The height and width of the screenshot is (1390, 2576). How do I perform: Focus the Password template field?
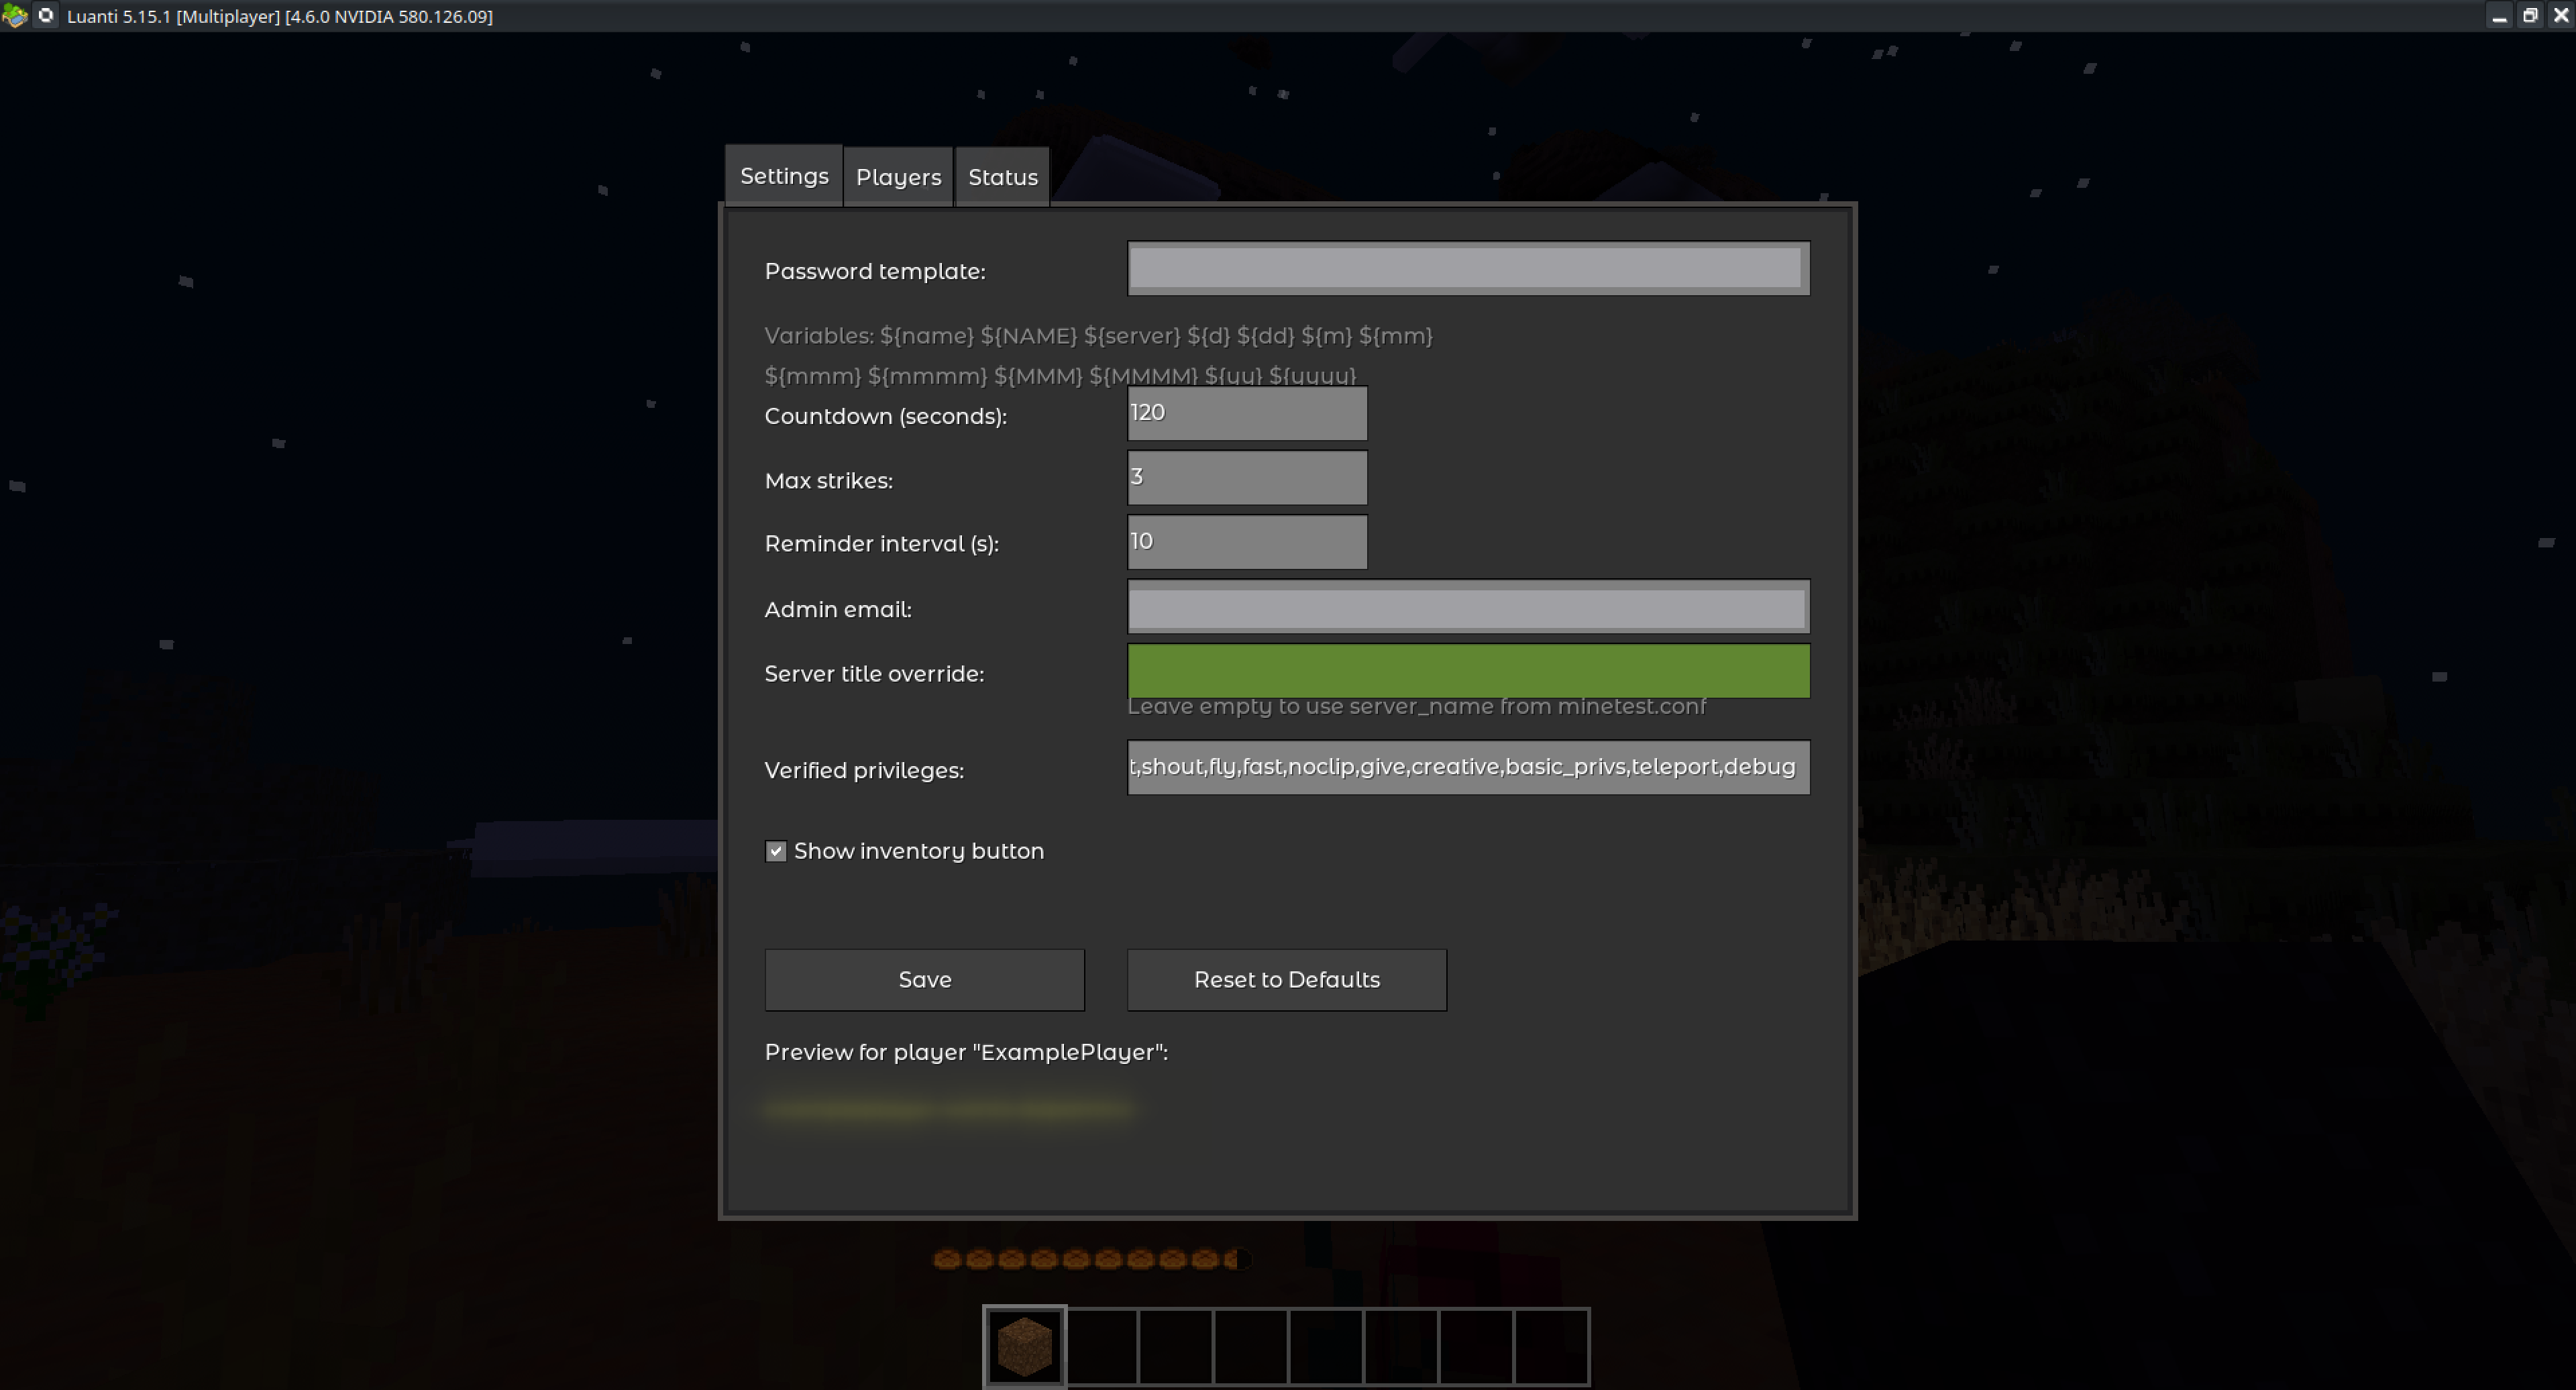click(x=1467, y=268)
